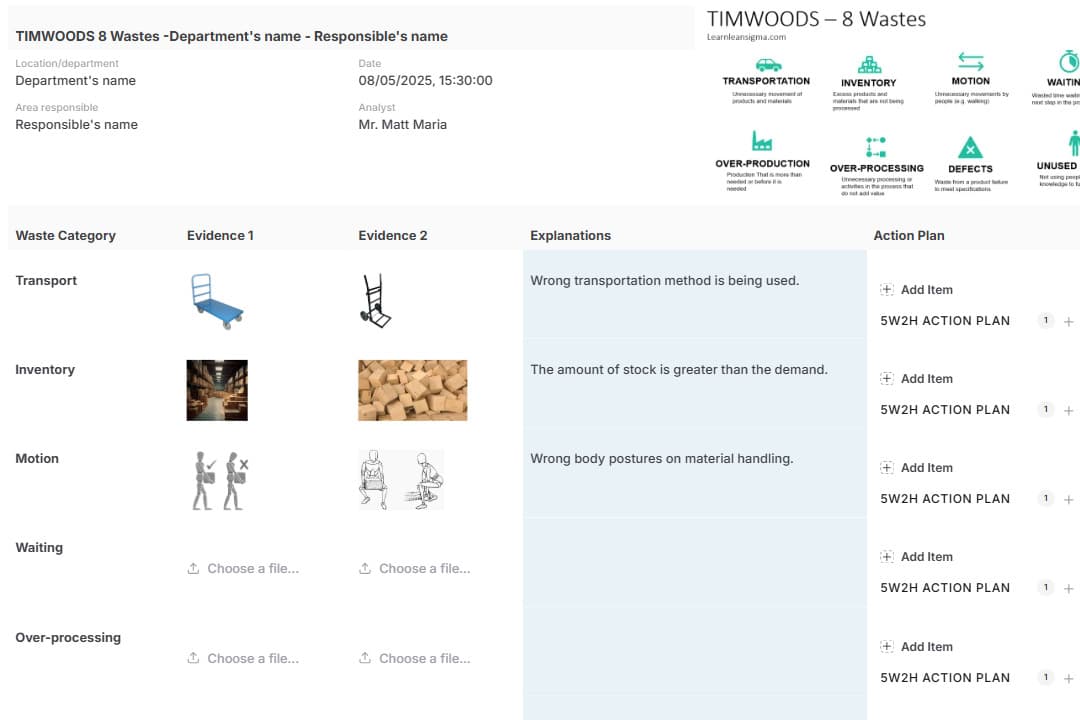This screenshot has height=720, width=1080.
Task: Click the Motion arrows icon in the banner
Action: (x=970, y=62)
